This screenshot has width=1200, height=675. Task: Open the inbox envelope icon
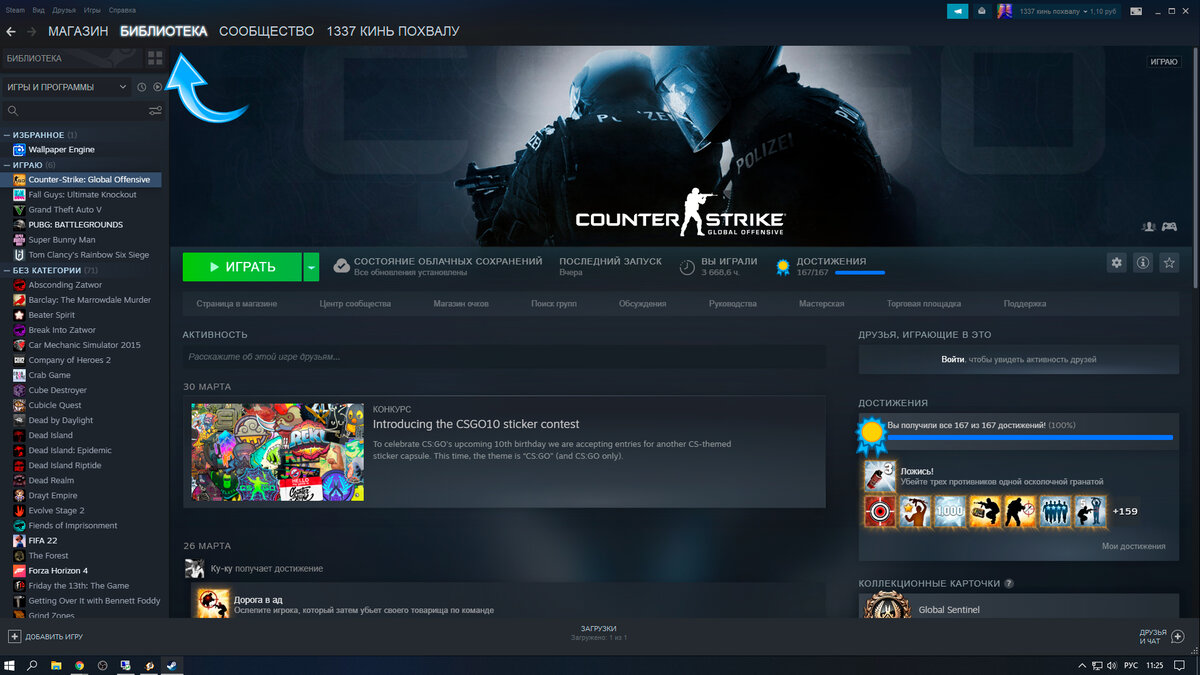982,10
